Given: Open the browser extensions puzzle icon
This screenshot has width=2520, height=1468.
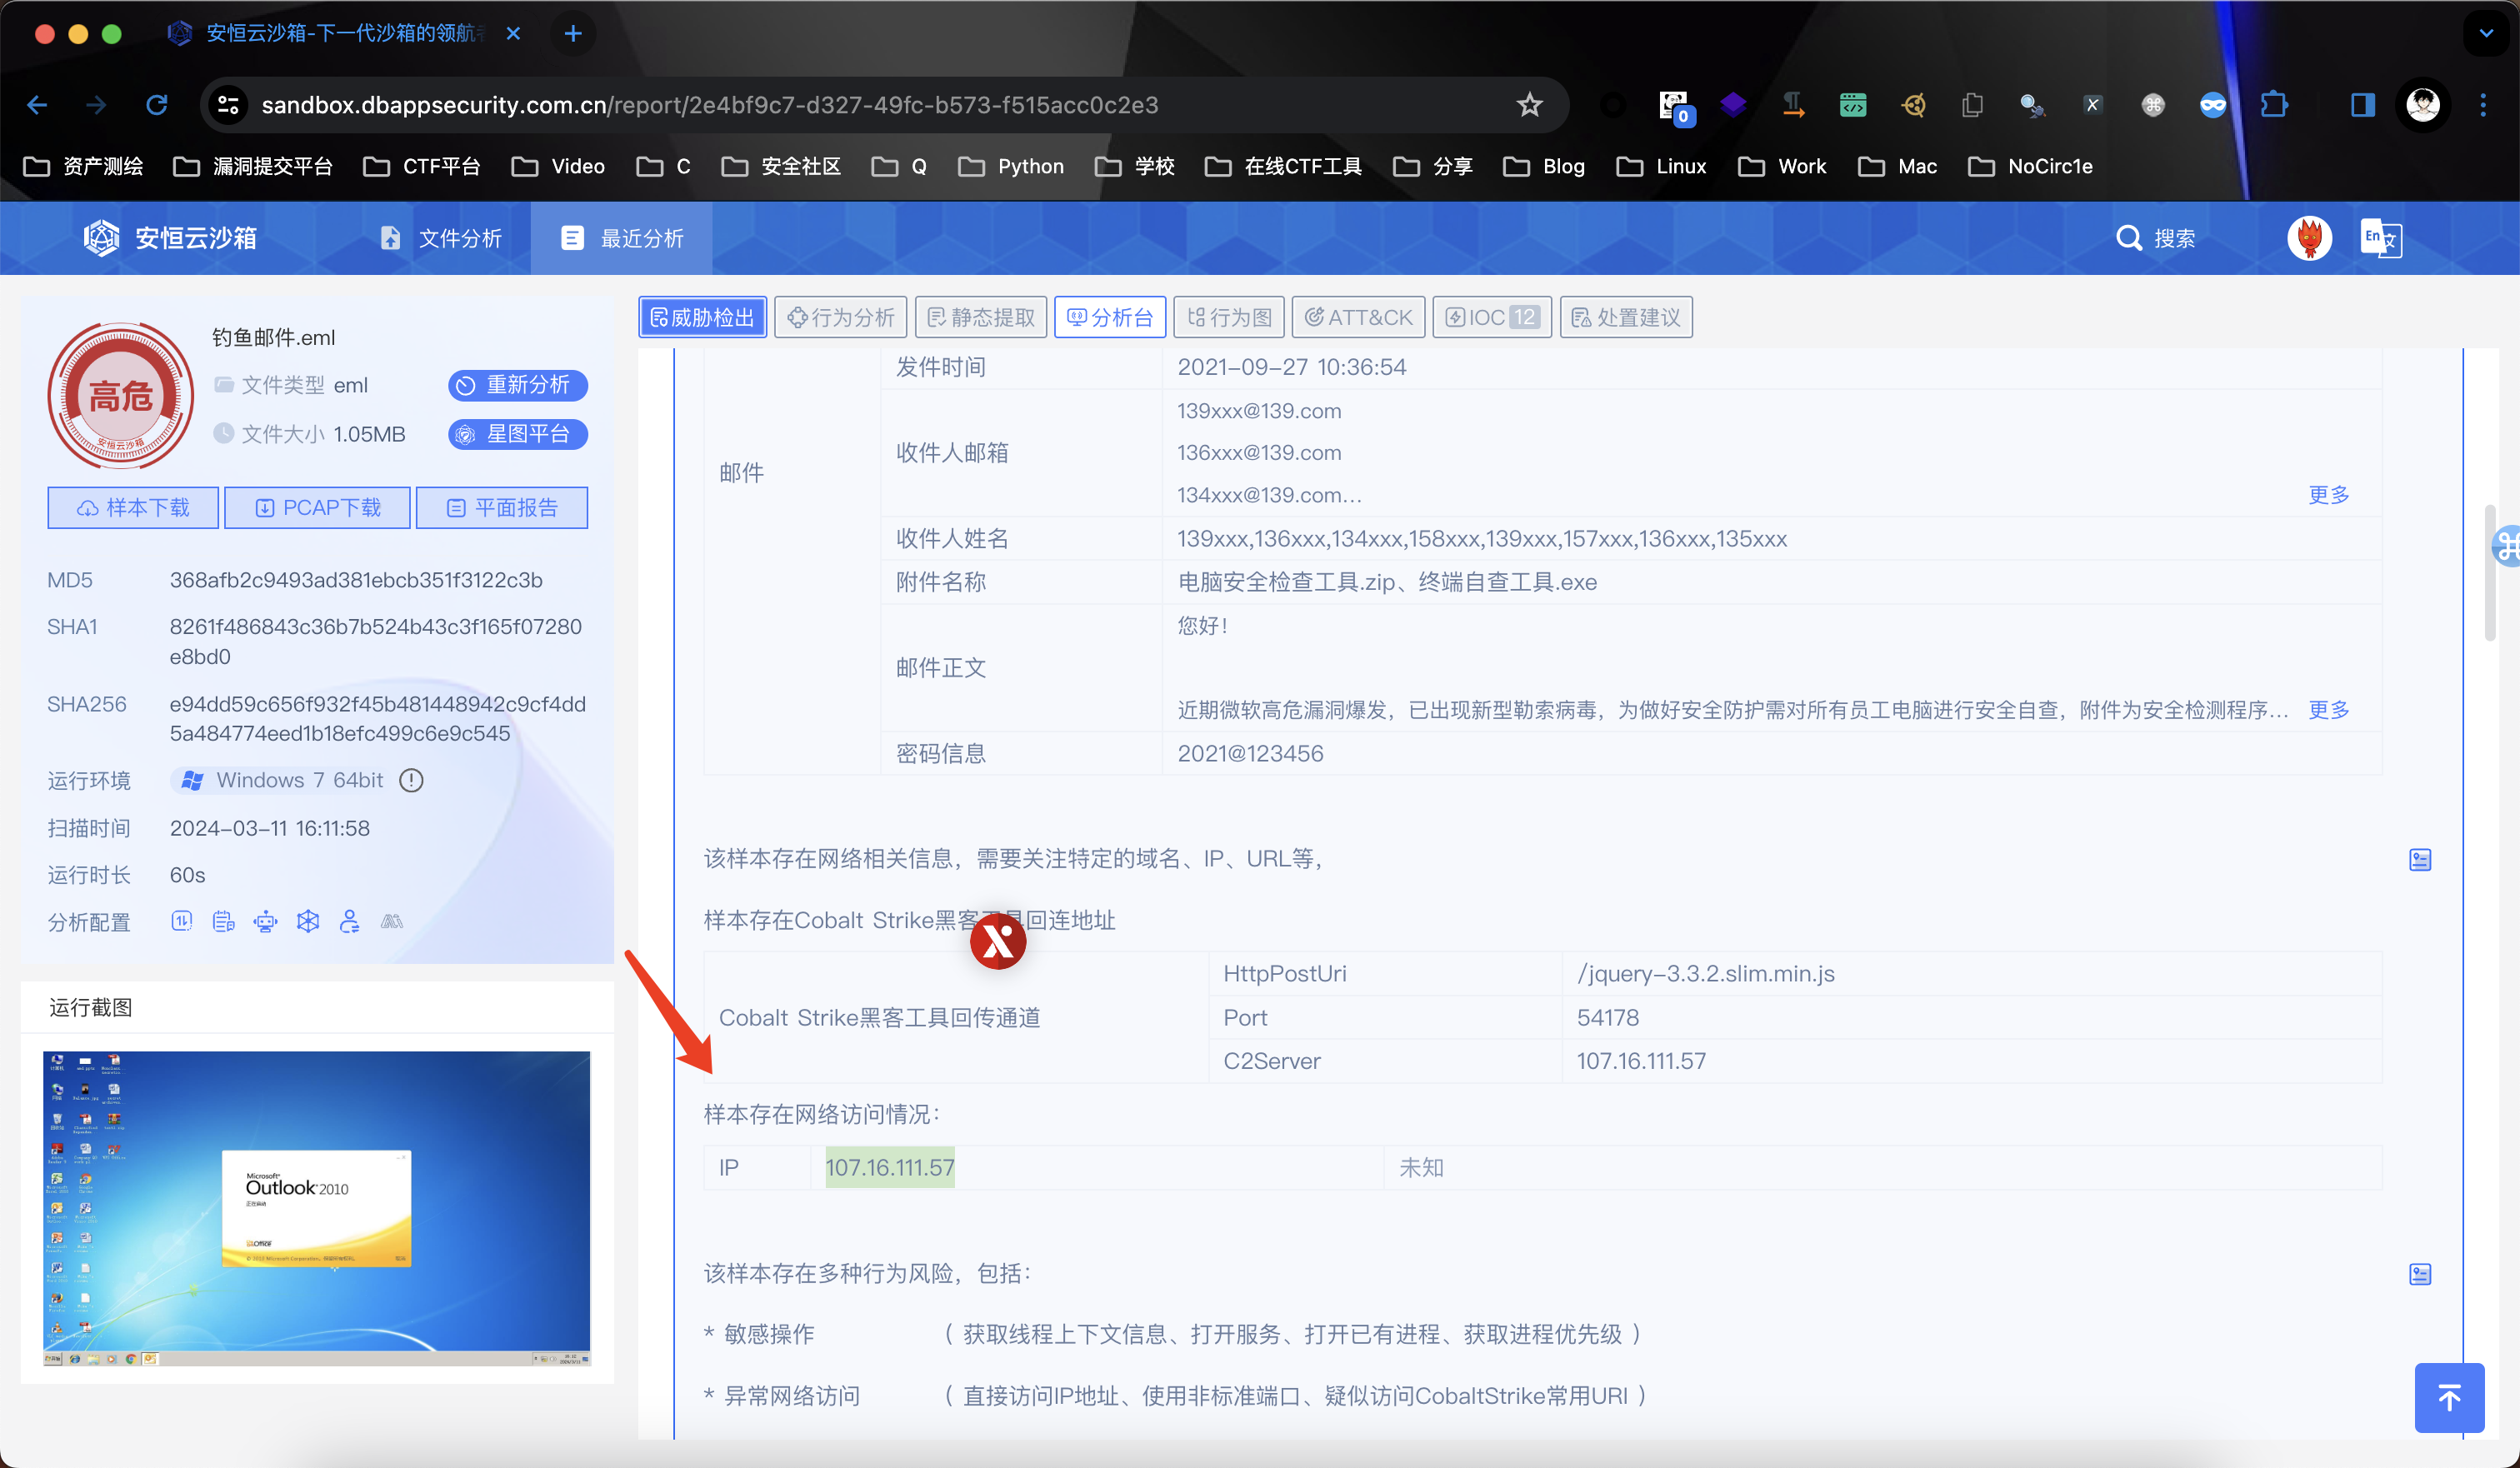Looking at the screenshot, I should point(2274,105).
